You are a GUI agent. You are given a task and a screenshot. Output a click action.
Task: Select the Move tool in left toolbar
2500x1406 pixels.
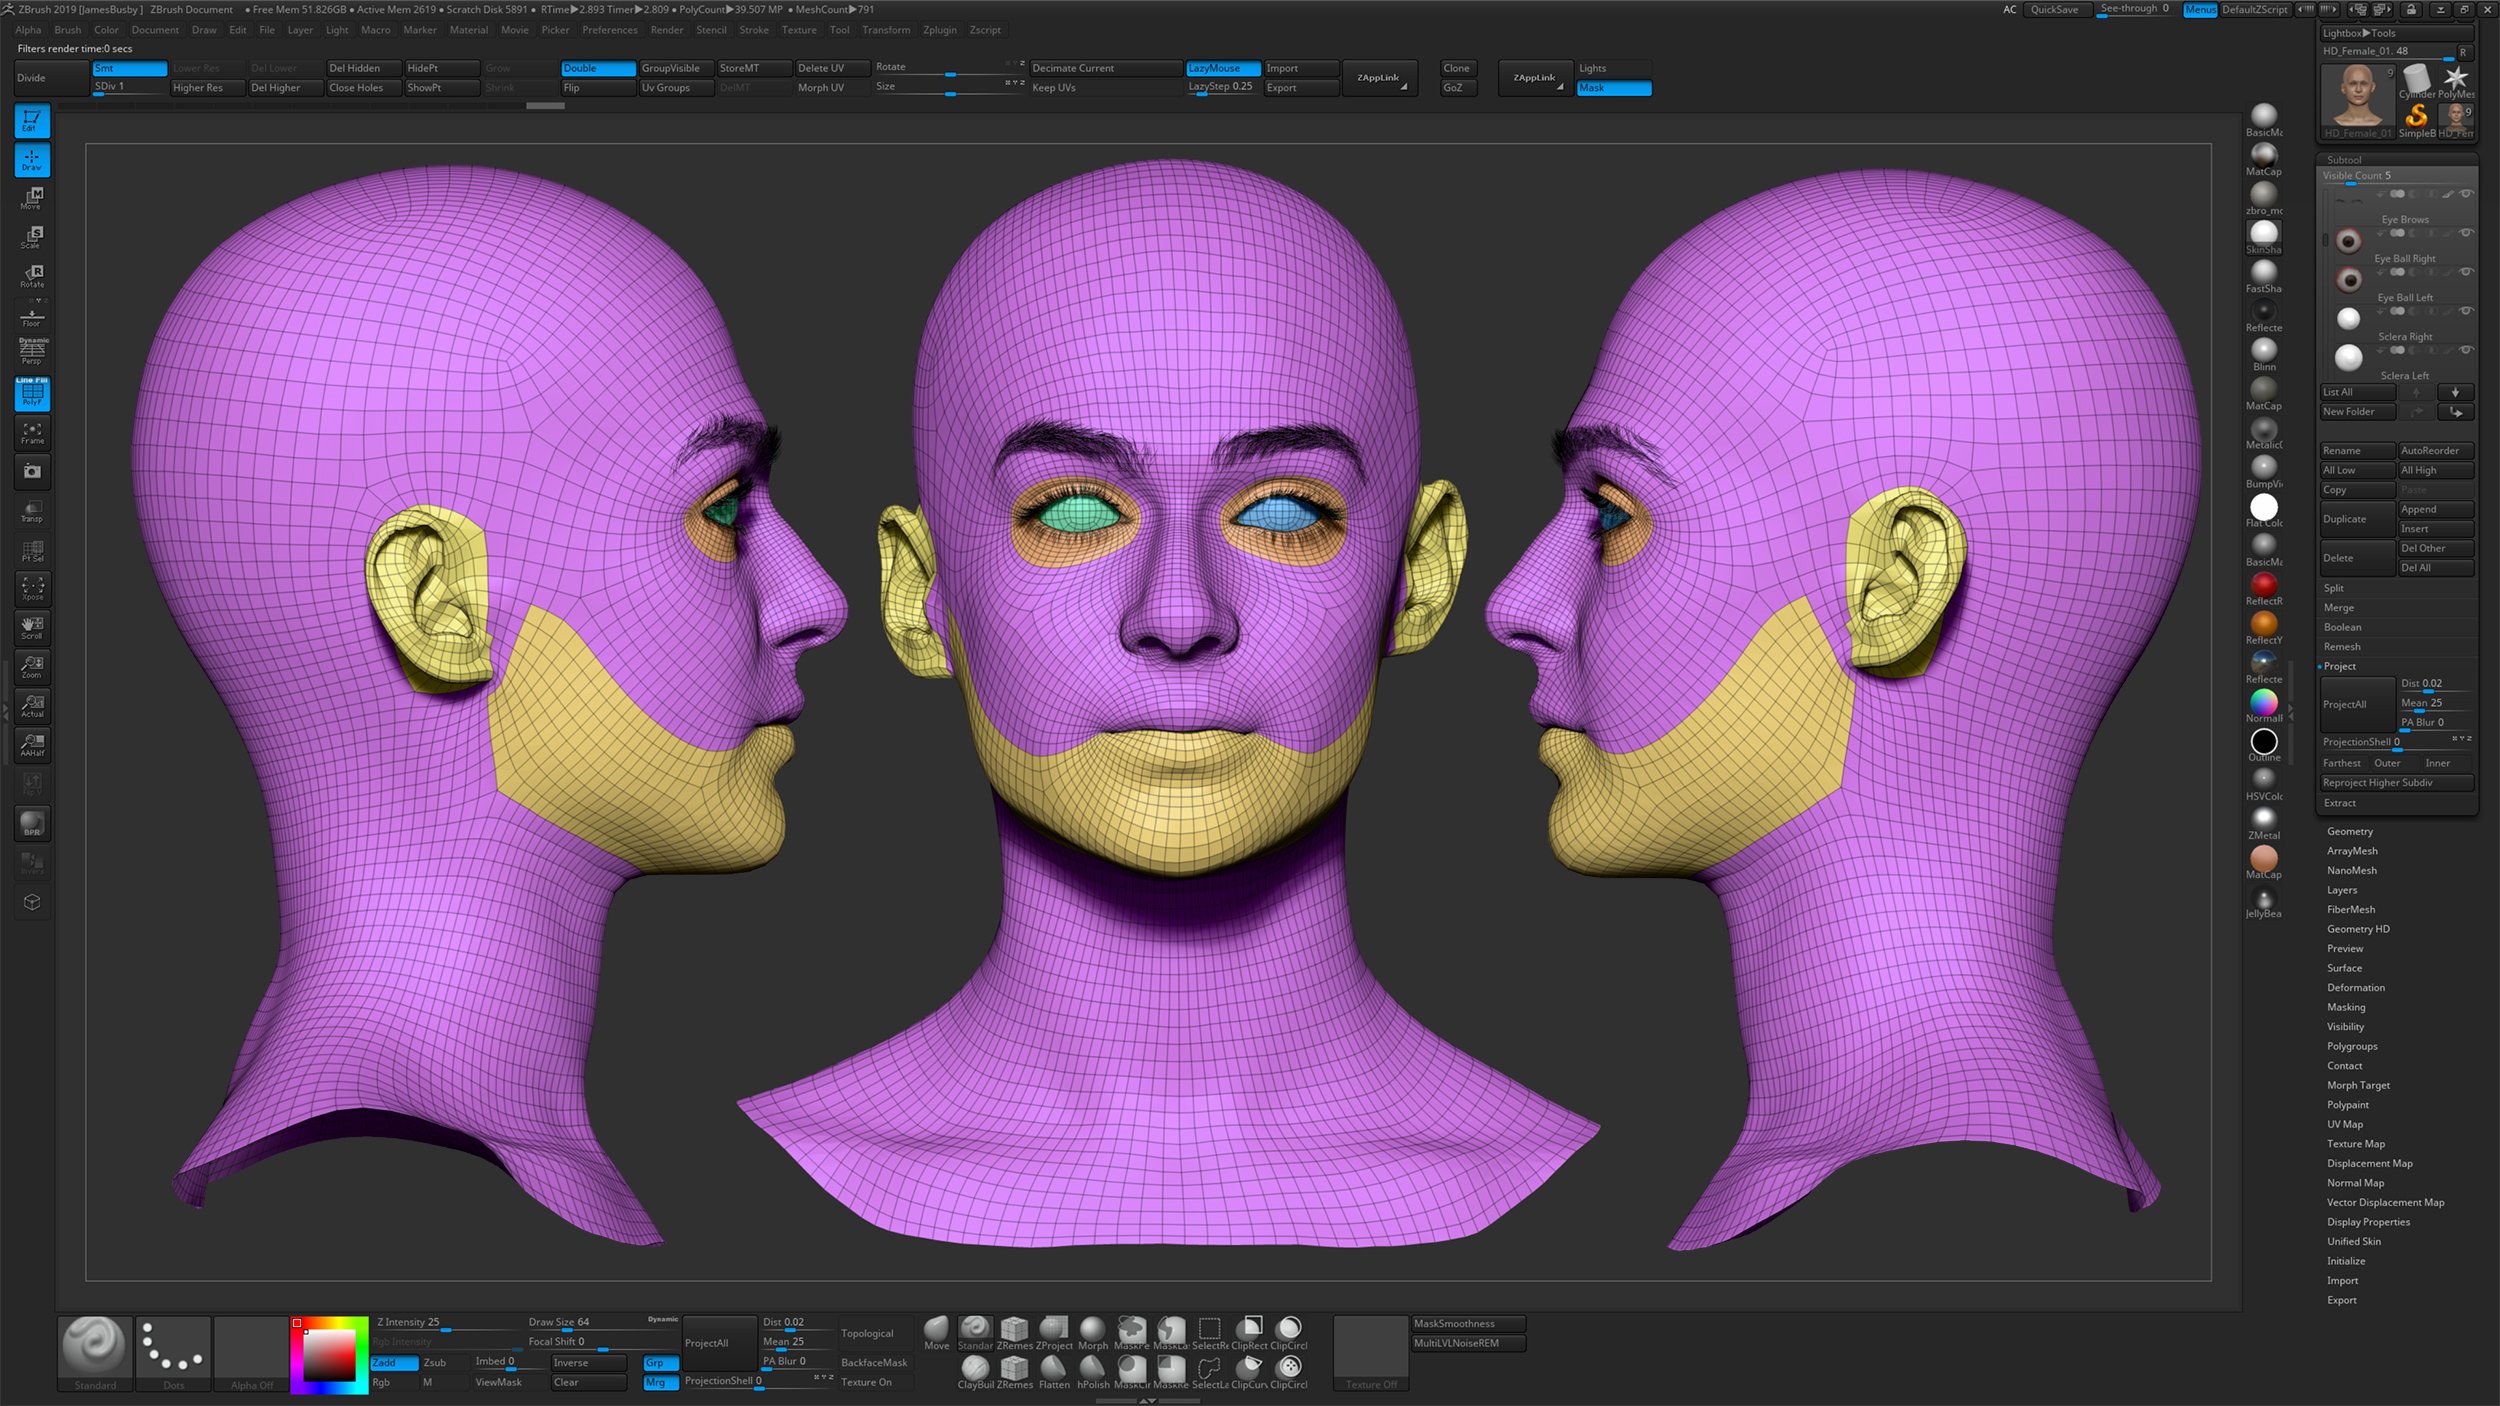(33, 196)
